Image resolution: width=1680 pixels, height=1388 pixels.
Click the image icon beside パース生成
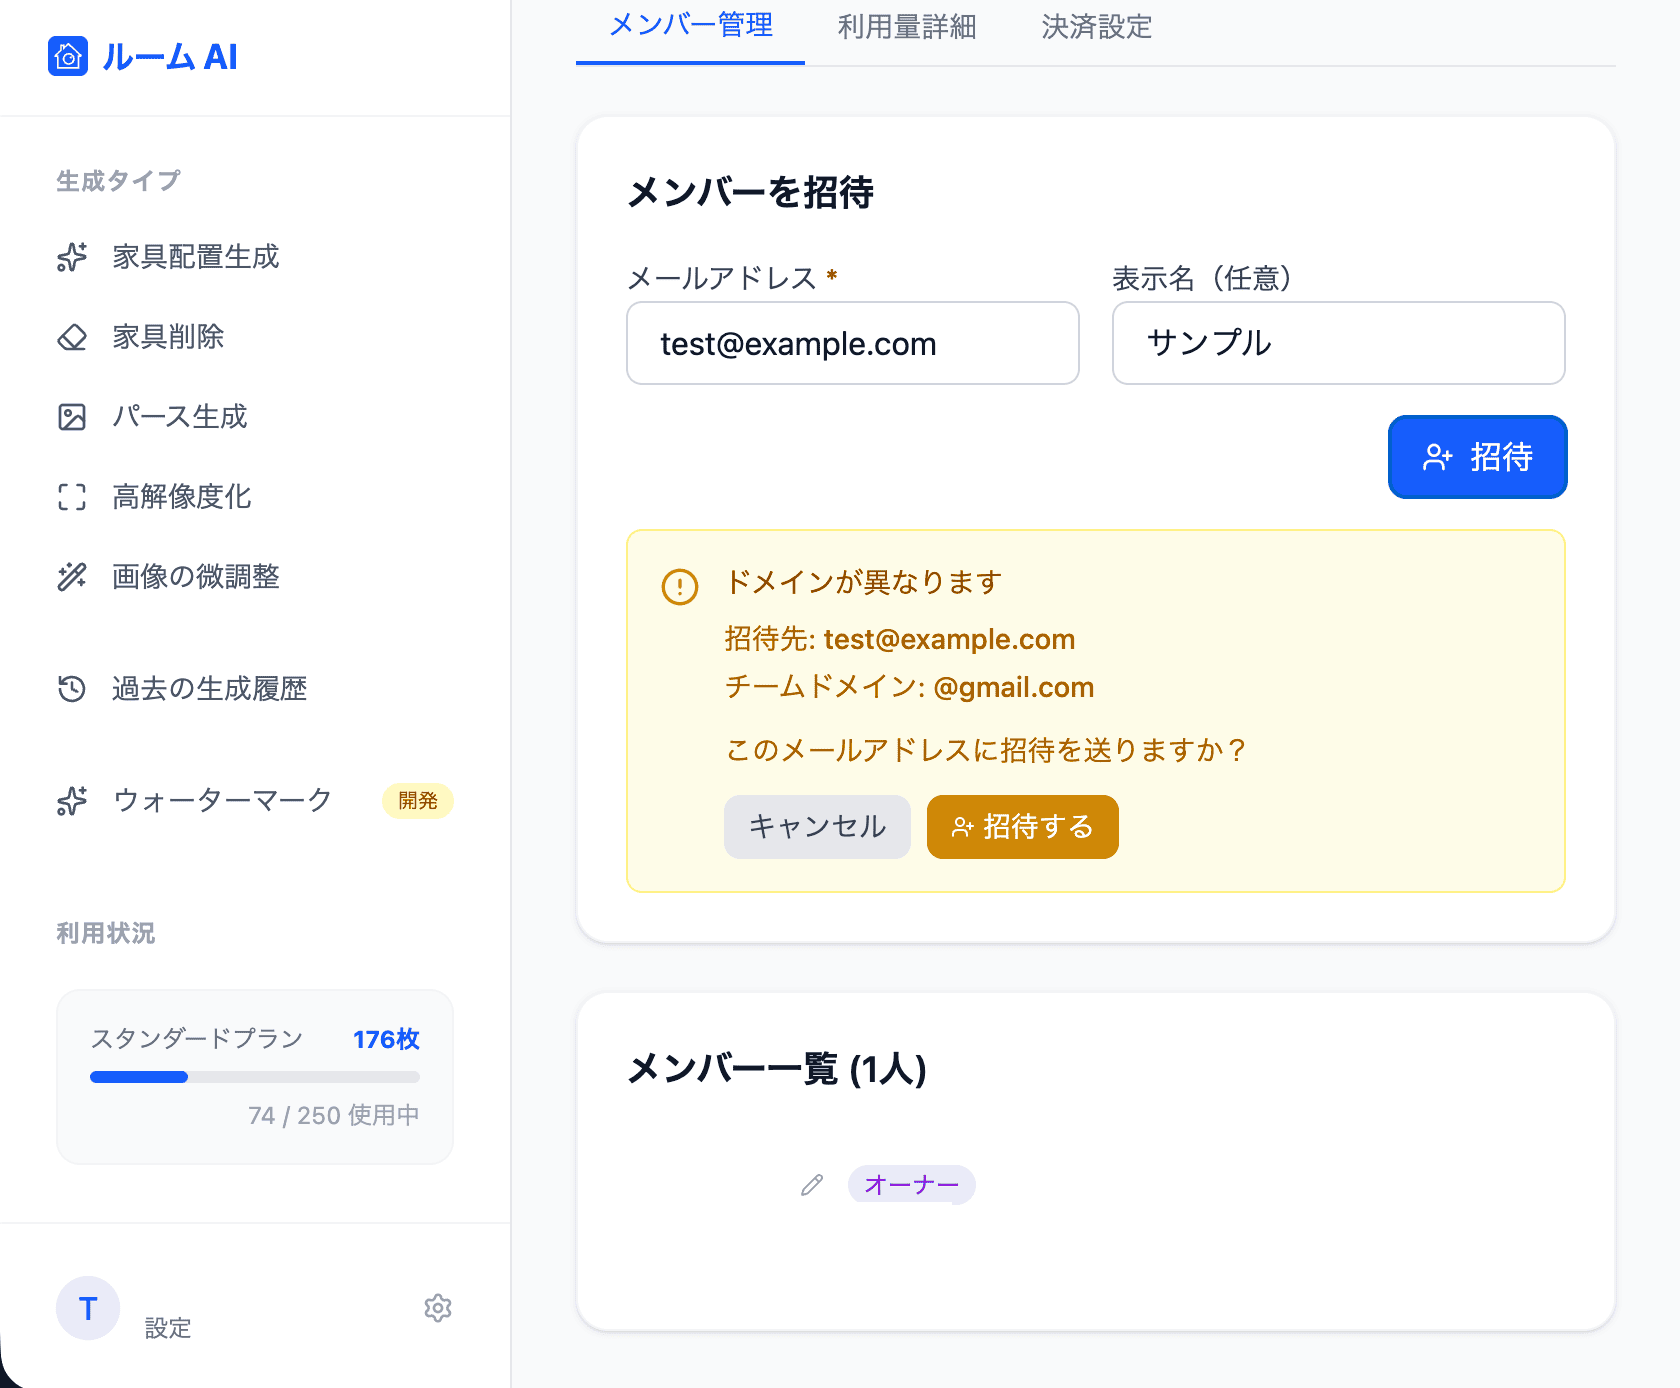click(x=72, y=417)
